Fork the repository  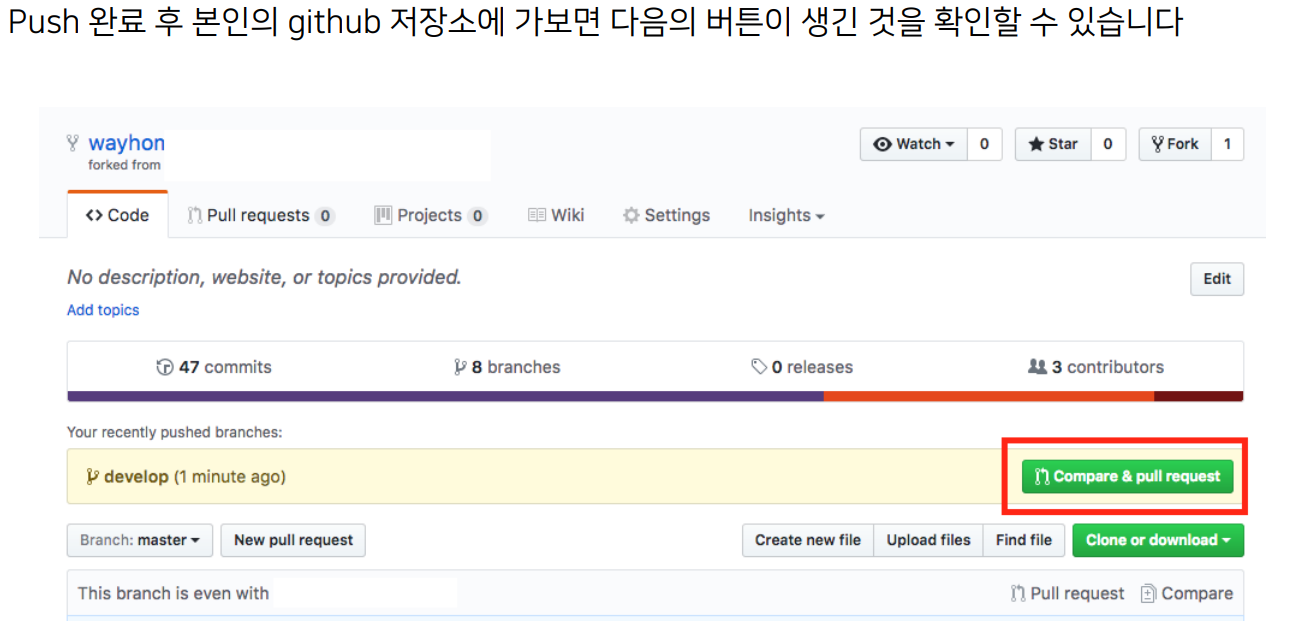point(1175,144)
